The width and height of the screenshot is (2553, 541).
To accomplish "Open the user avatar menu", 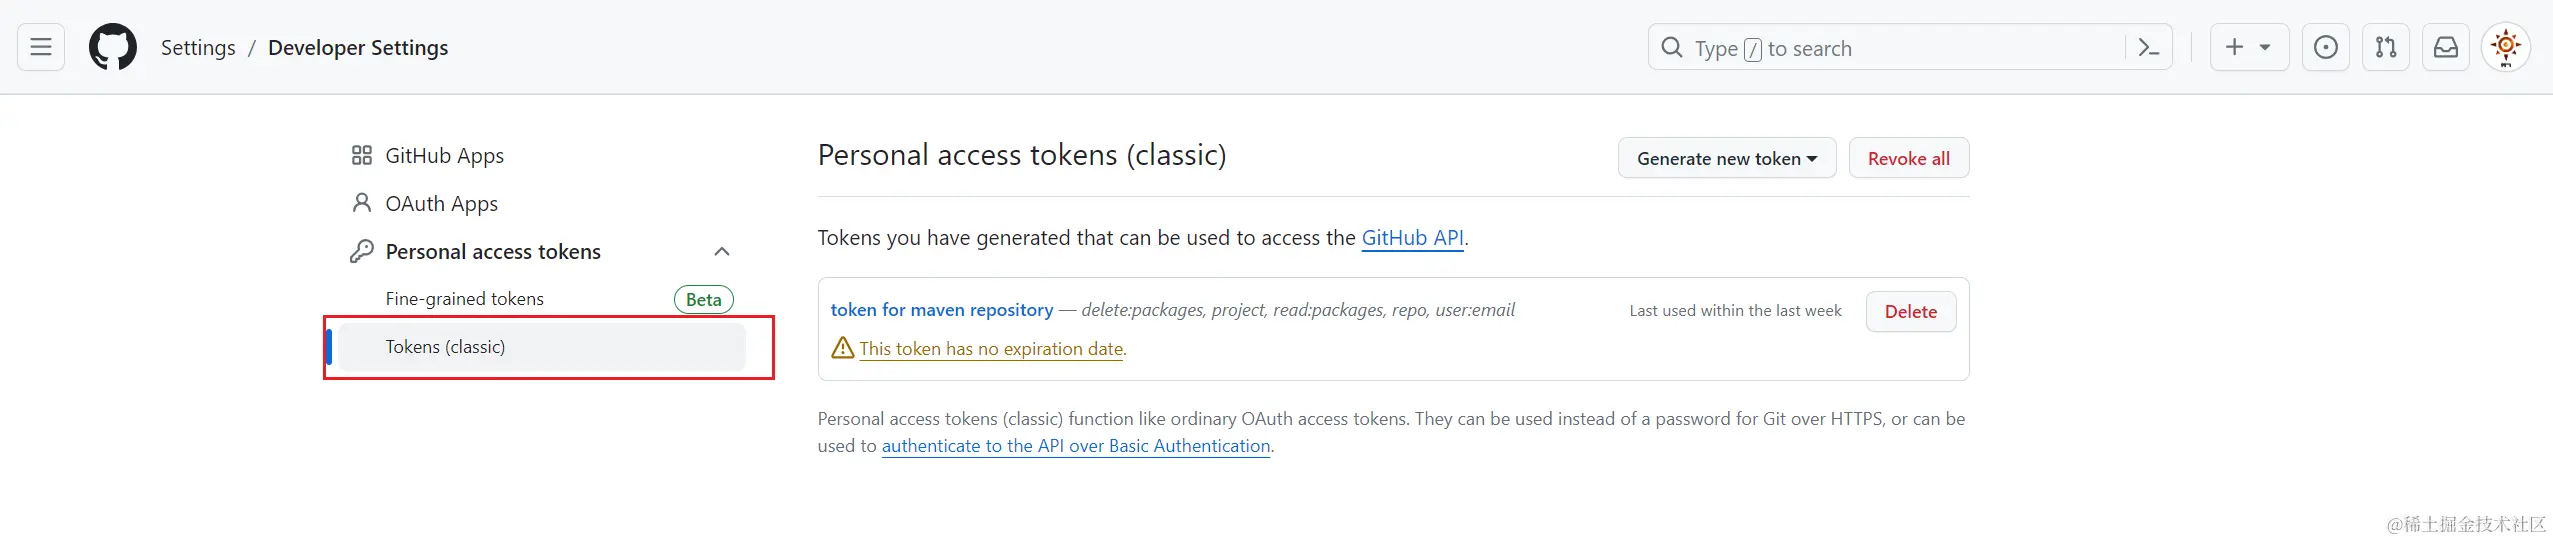I will coord(2506,47).
